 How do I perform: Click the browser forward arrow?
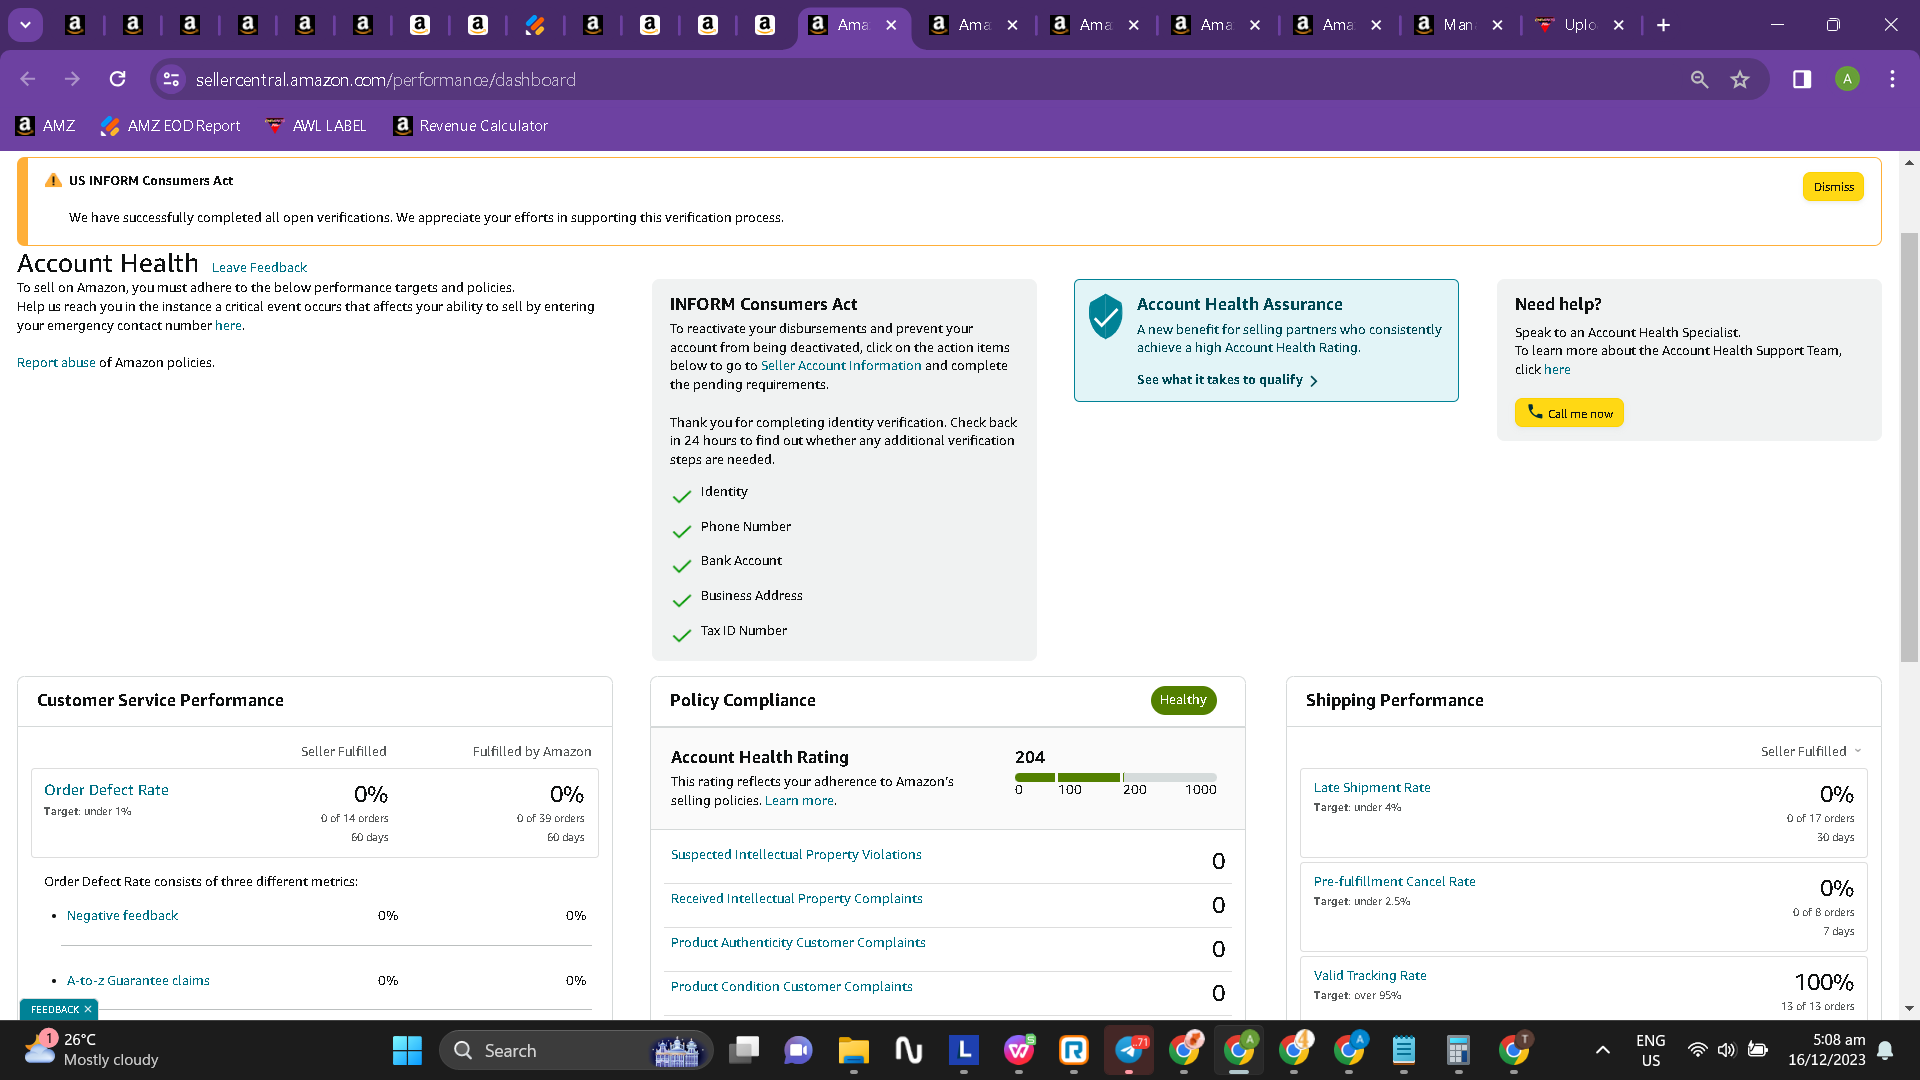click(x=72, y=79)
